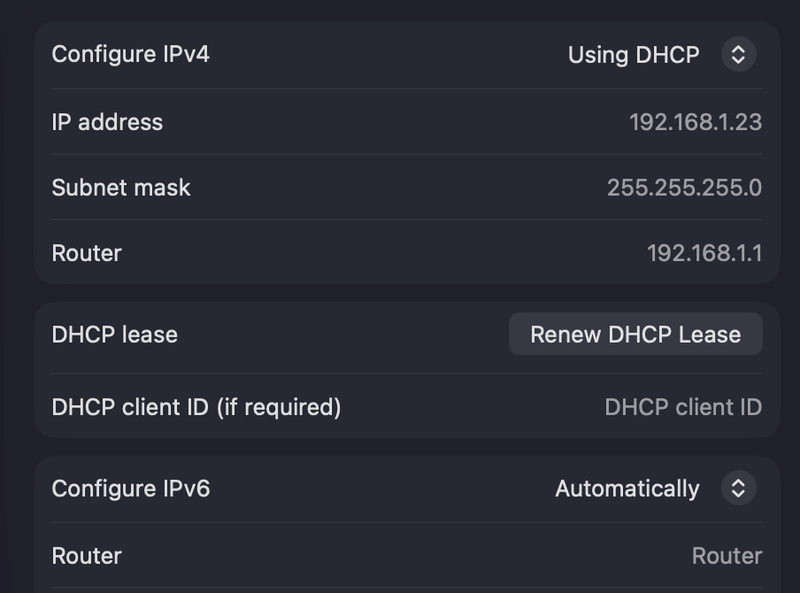Click the 'Router' label under Configure IPv6
The image size is (800, 593).
click(x=87, y=556)
